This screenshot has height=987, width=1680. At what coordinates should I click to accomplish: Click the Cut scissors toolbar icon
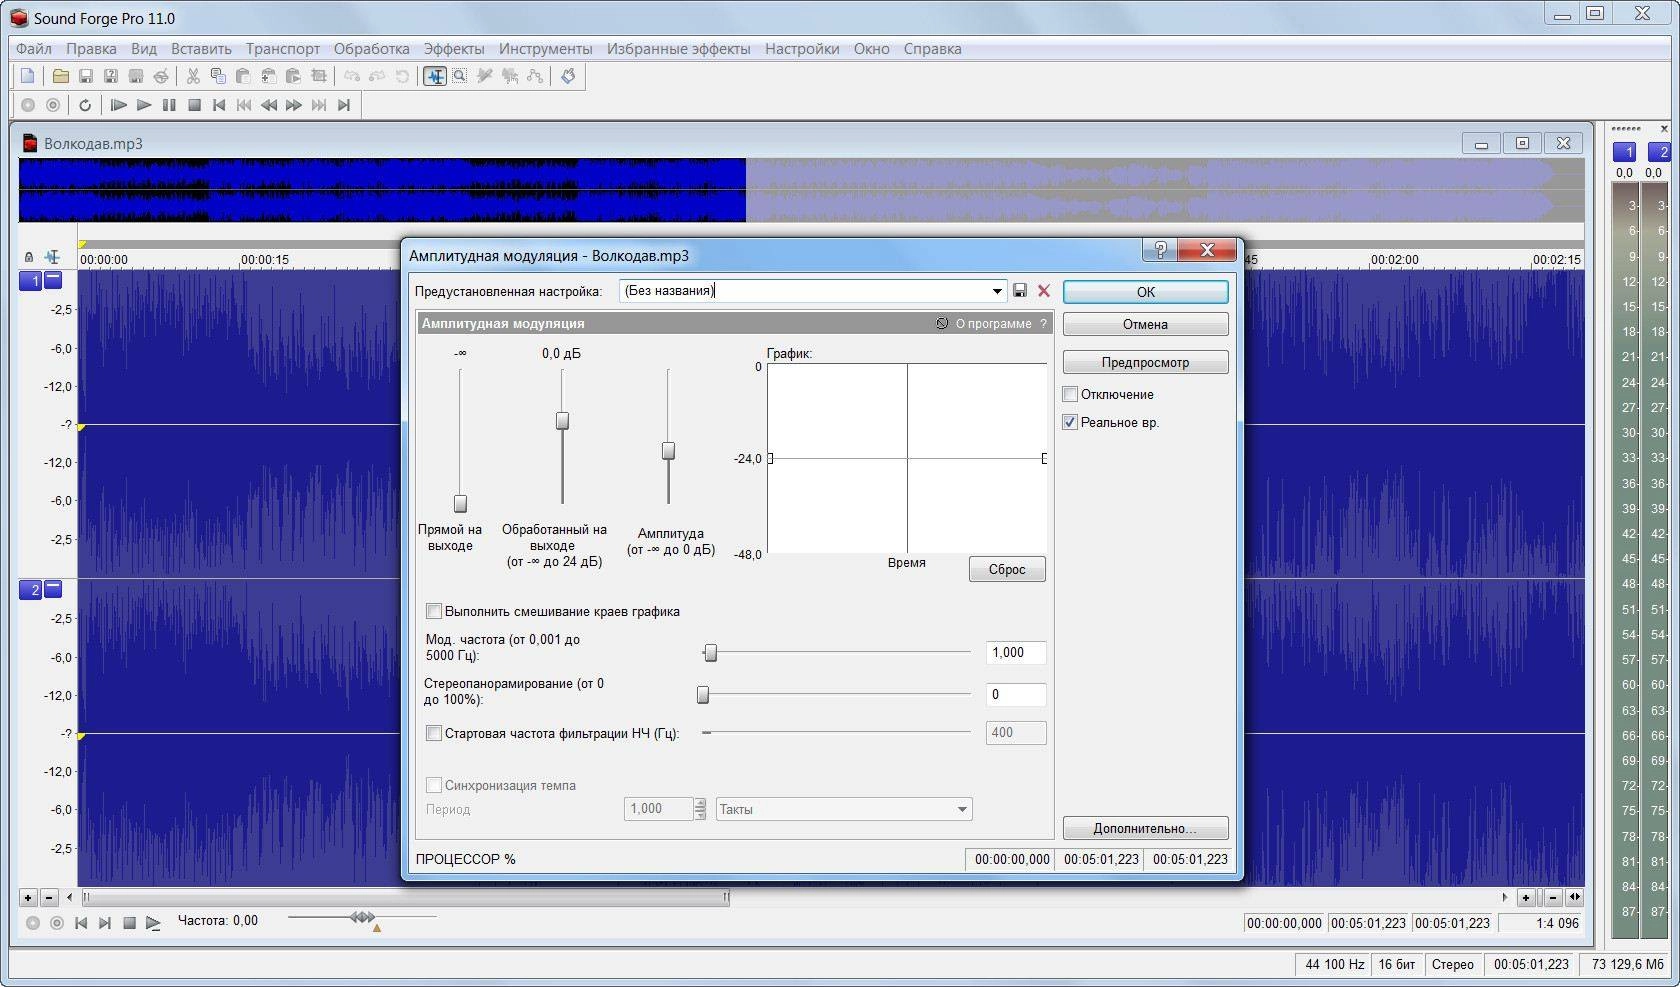point(193,76)
